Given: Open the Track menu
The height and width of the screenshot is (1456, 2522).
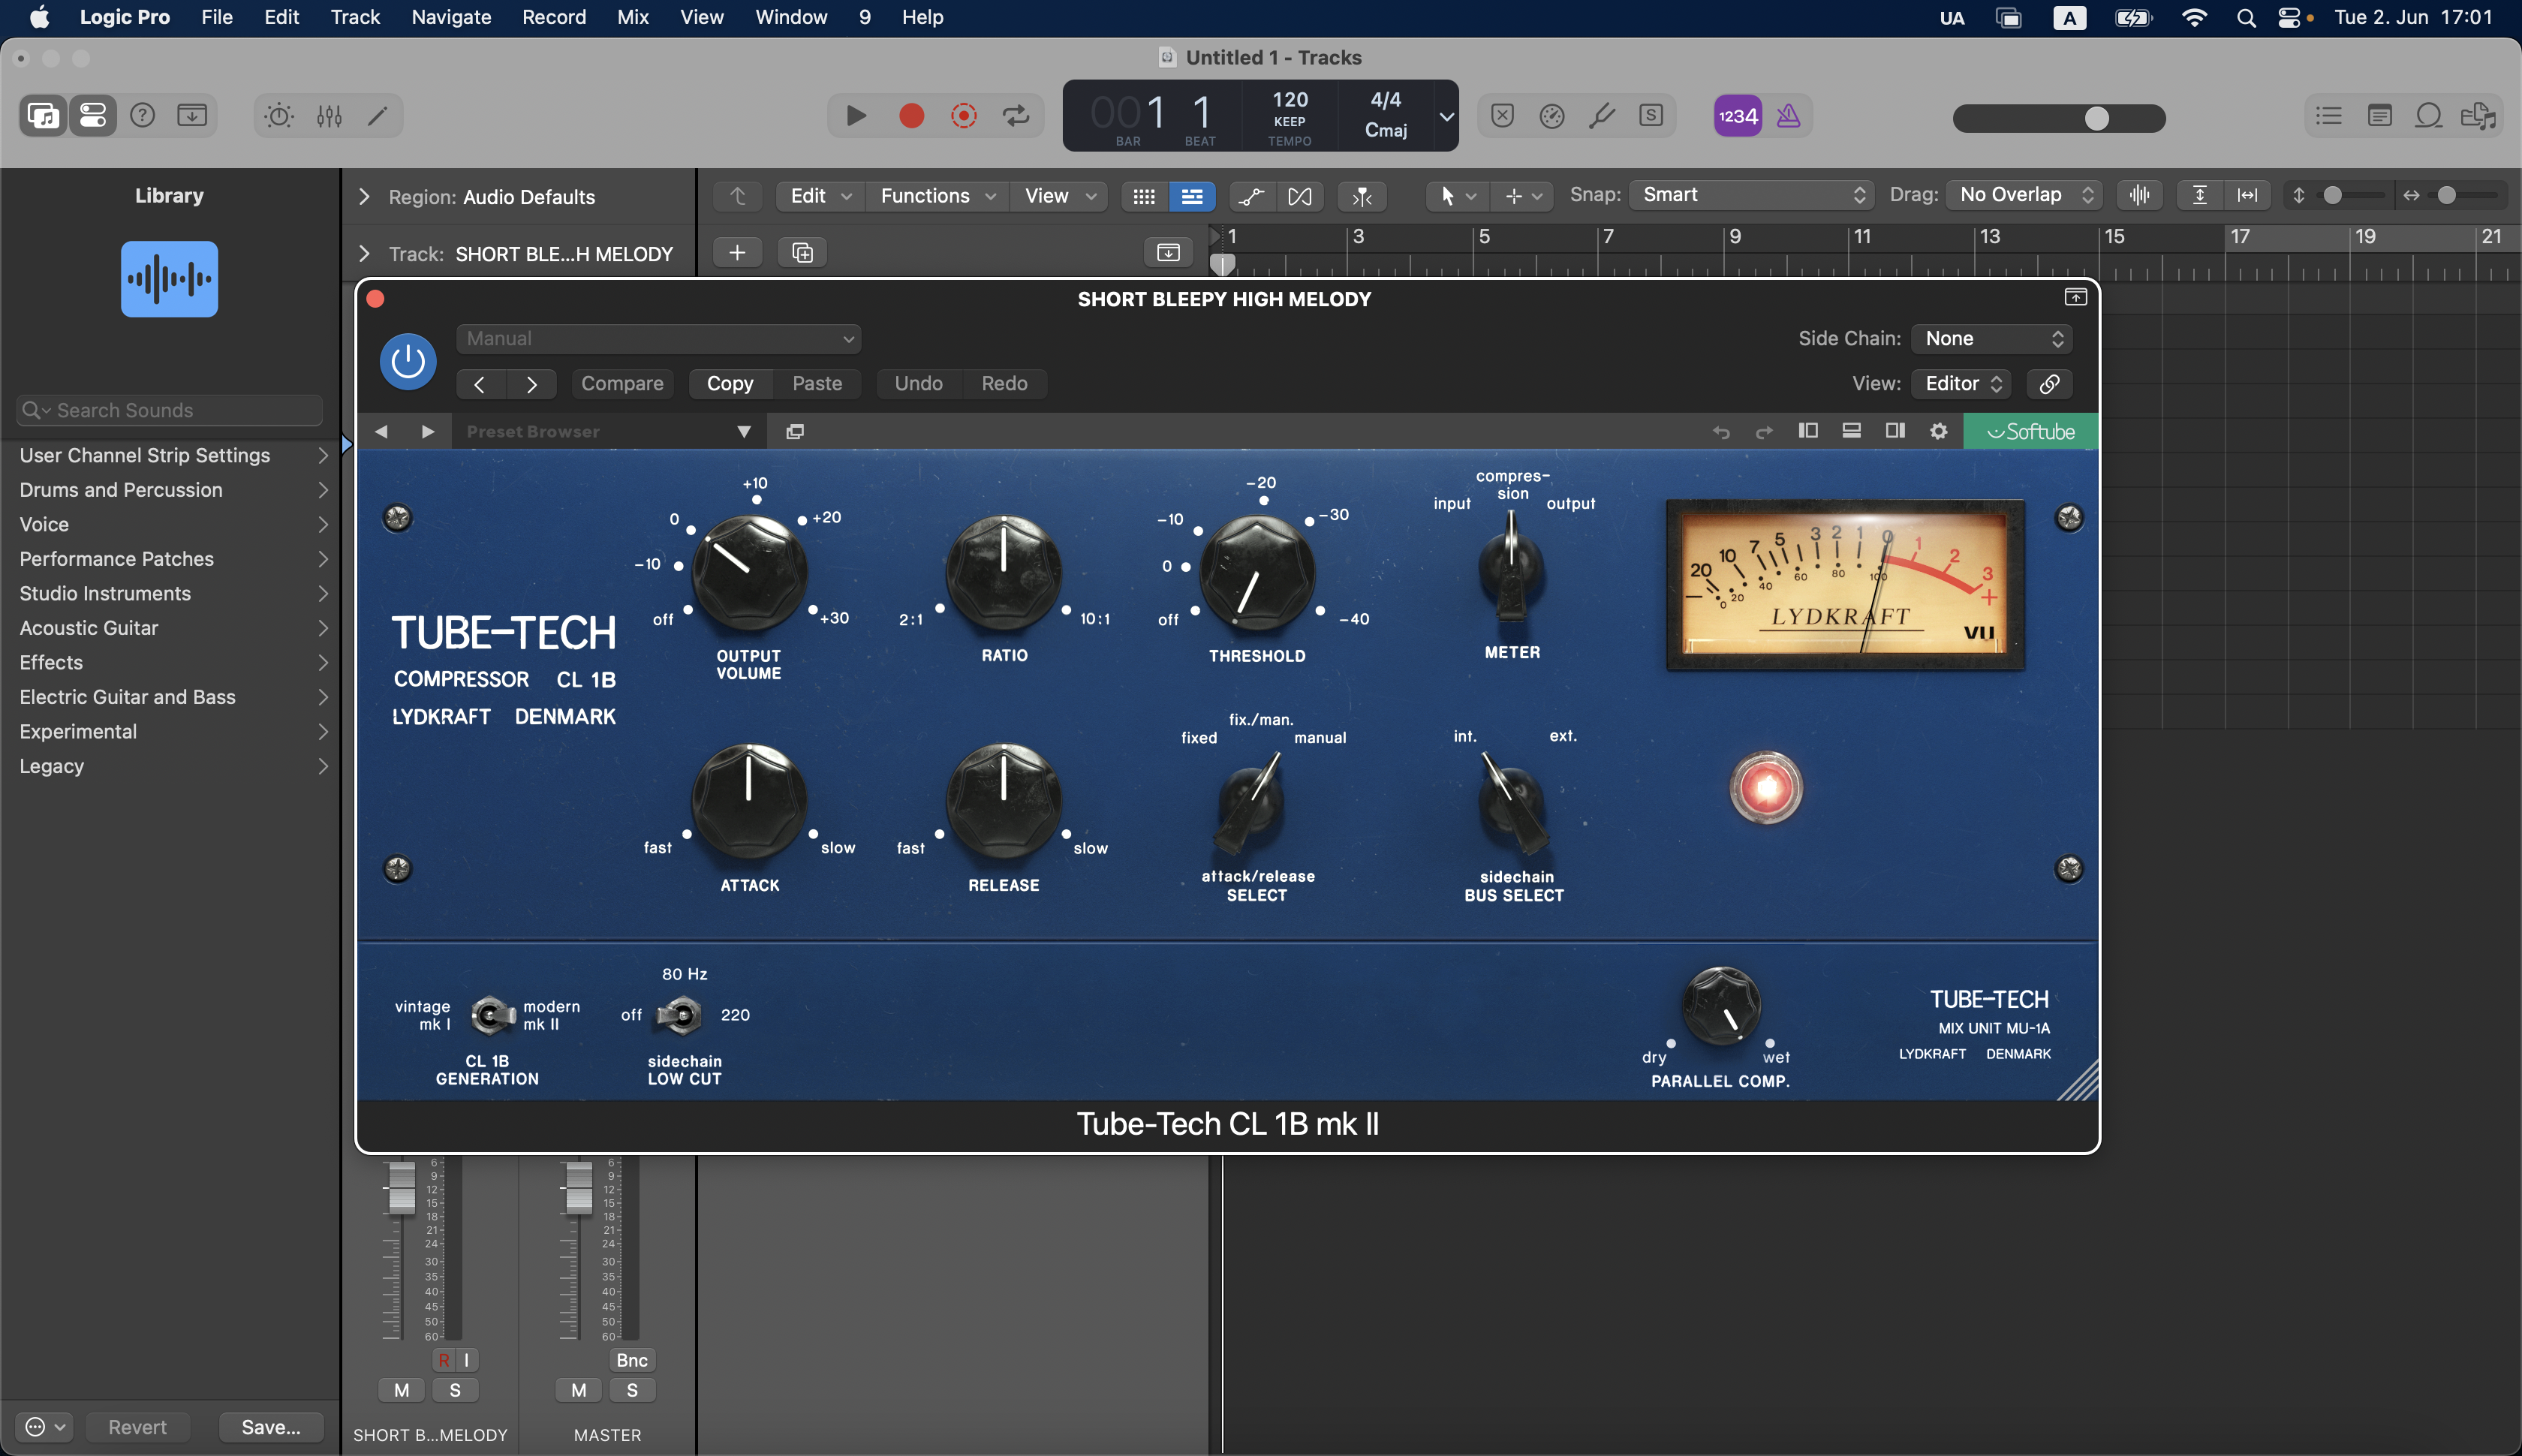Looking at the screenshot, I should 355,17.
